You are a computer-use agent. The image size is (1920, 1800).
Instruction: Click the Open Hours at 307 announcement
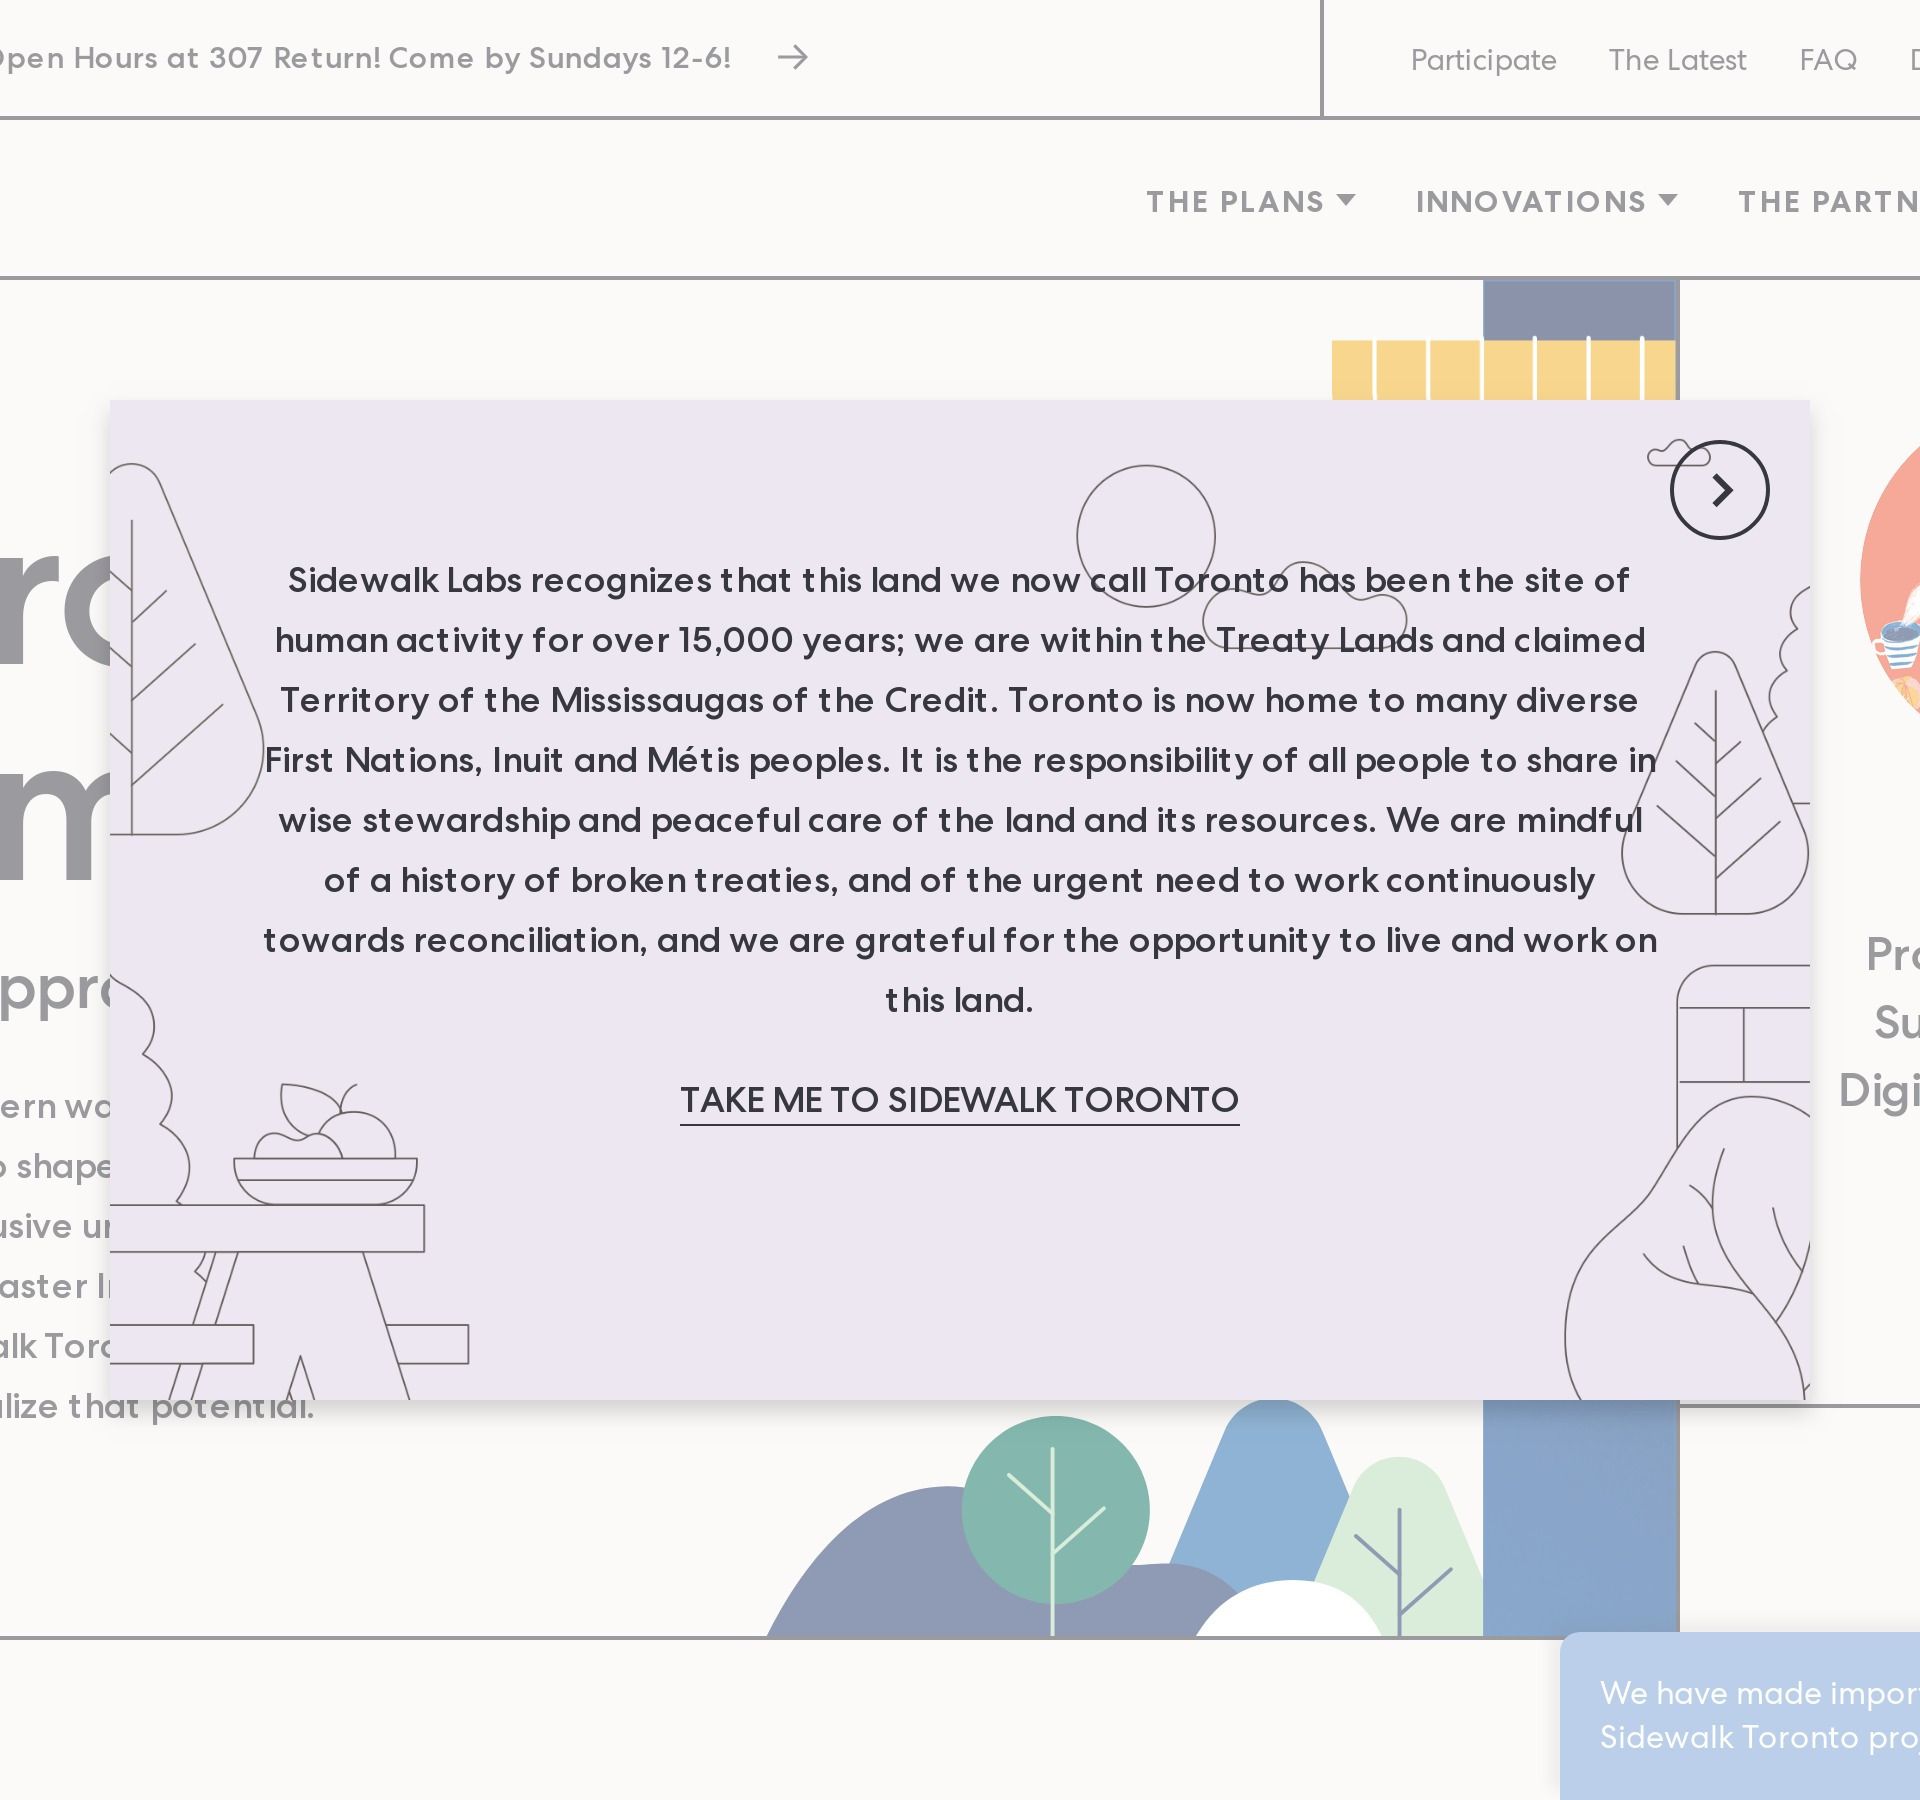click(x=365, y=58)
